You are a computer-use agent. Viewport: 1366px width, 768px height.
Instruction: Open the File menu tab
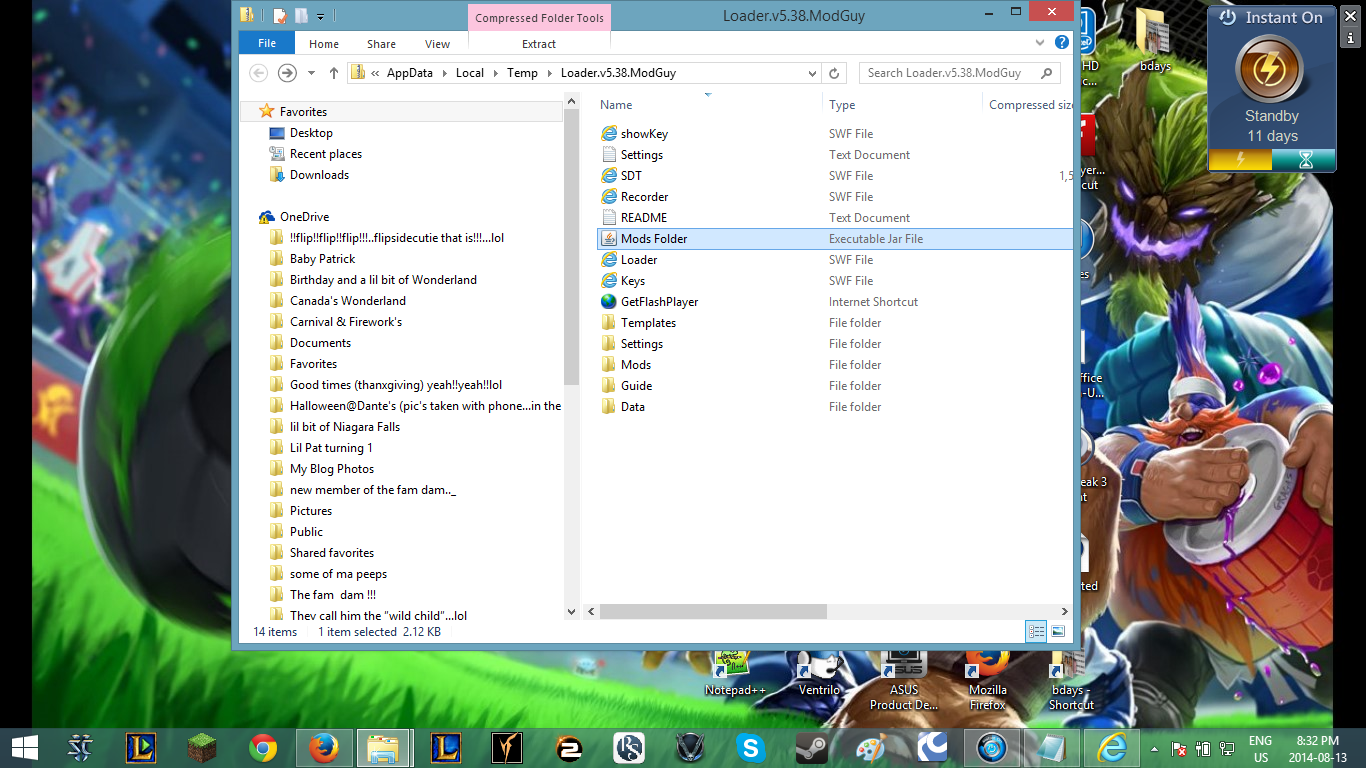click(267, 44)
